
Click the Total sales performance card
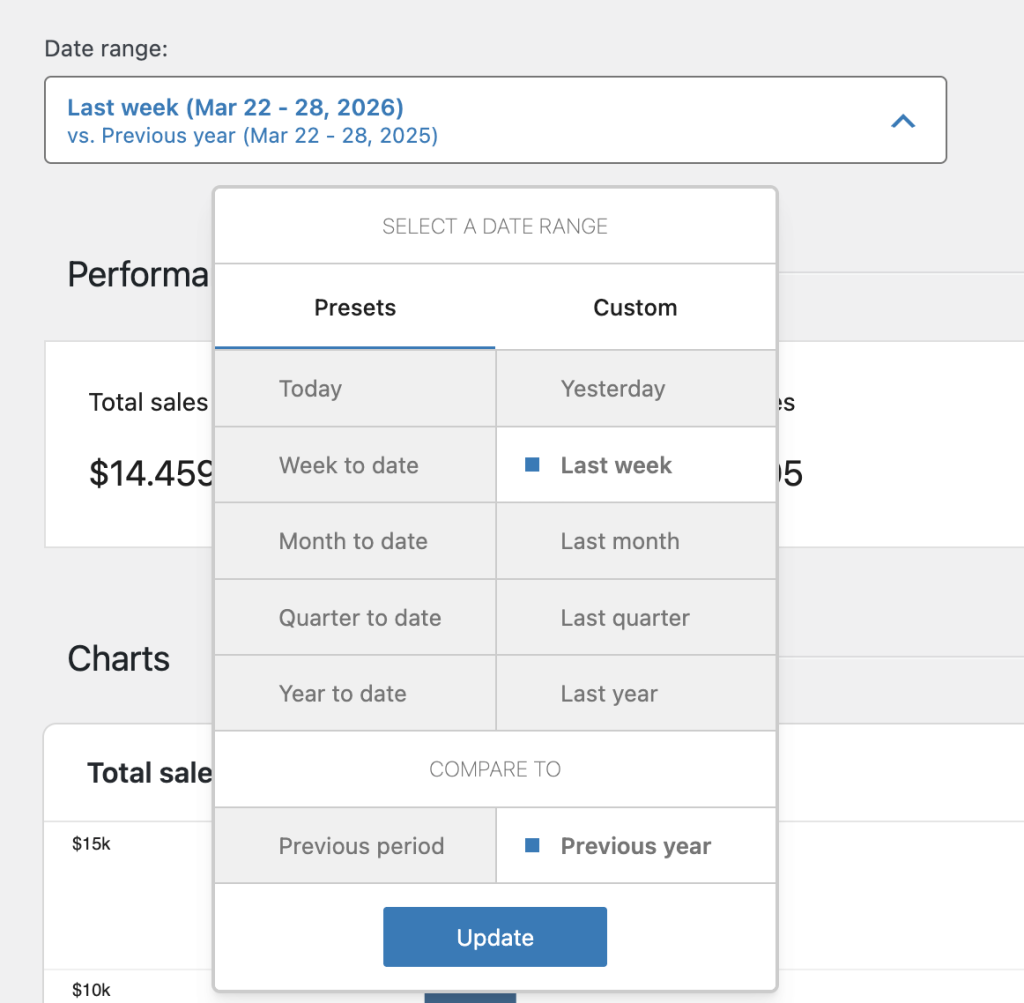[x=128, y=444]
